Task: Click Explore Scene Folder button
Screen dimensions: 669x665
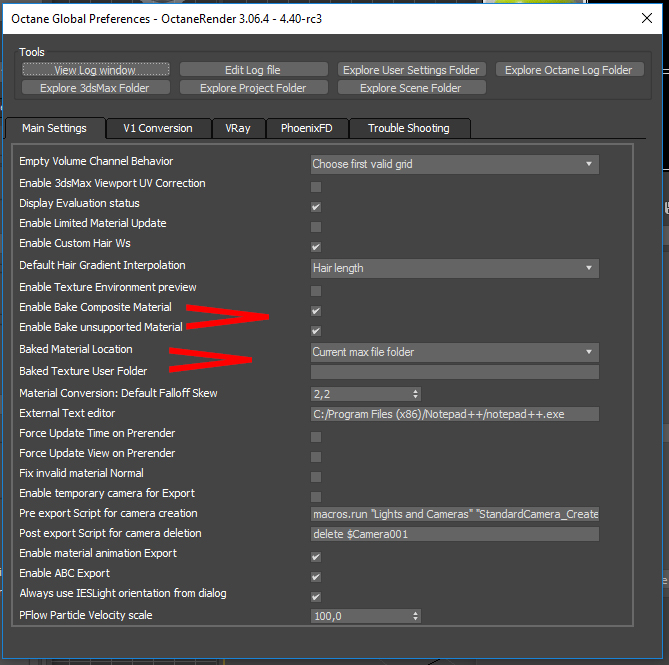Action: pyautogui.click(x=411, y=87)
